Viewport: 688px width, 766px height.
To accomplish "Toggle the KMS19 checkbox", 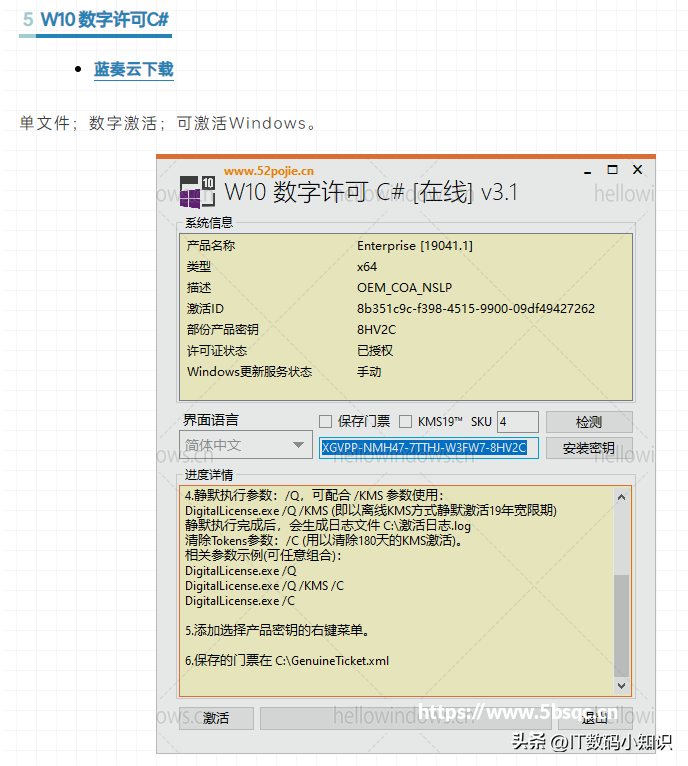I will 406,421.
